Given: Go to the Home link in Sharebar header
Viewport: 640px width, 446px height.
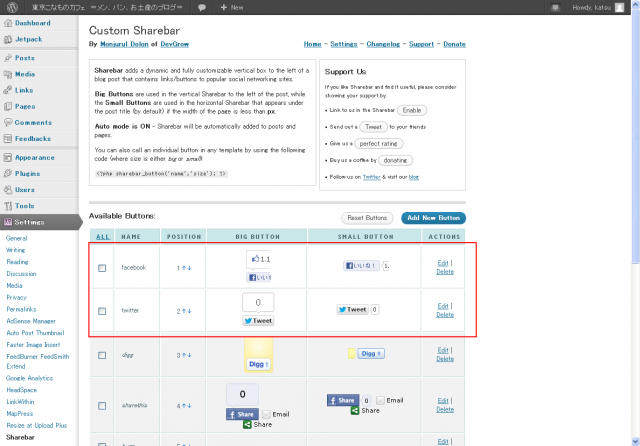Looking at the screenshot, I should pyautogui.click(x=312, y=44).
